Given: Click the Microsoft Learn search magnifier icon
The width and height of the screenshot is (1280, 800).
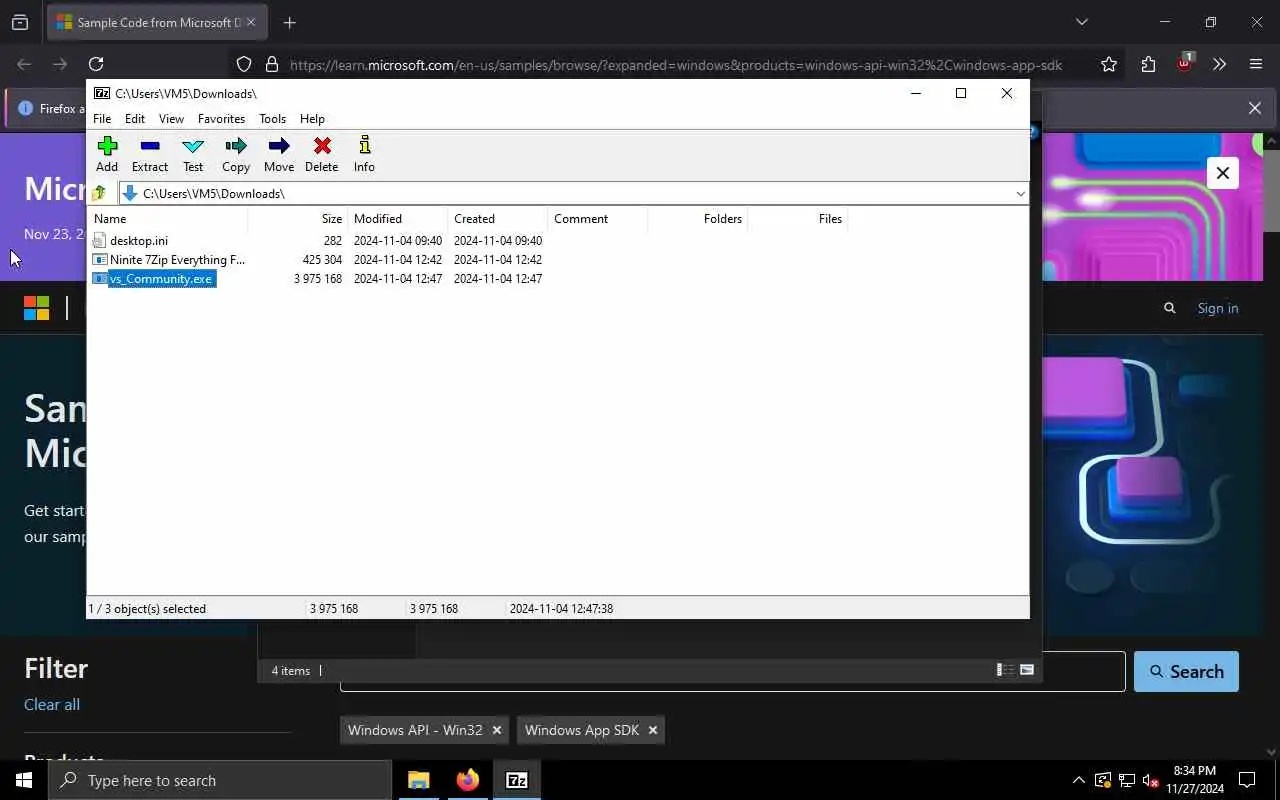Looking at the screenshot, I should click(x=1170, y=308).
